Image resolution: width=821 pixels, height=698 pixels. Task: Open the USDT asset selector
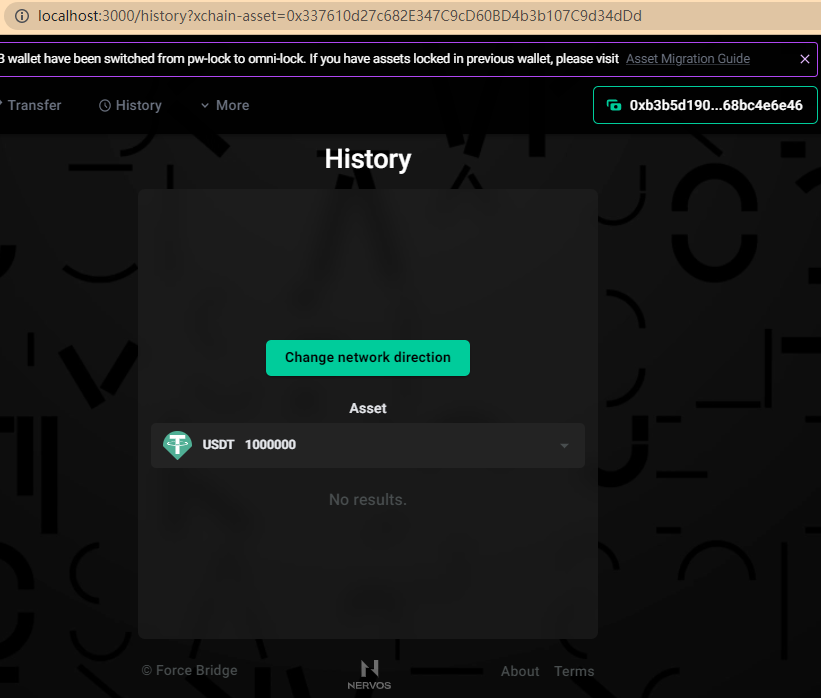click(368, 445)
